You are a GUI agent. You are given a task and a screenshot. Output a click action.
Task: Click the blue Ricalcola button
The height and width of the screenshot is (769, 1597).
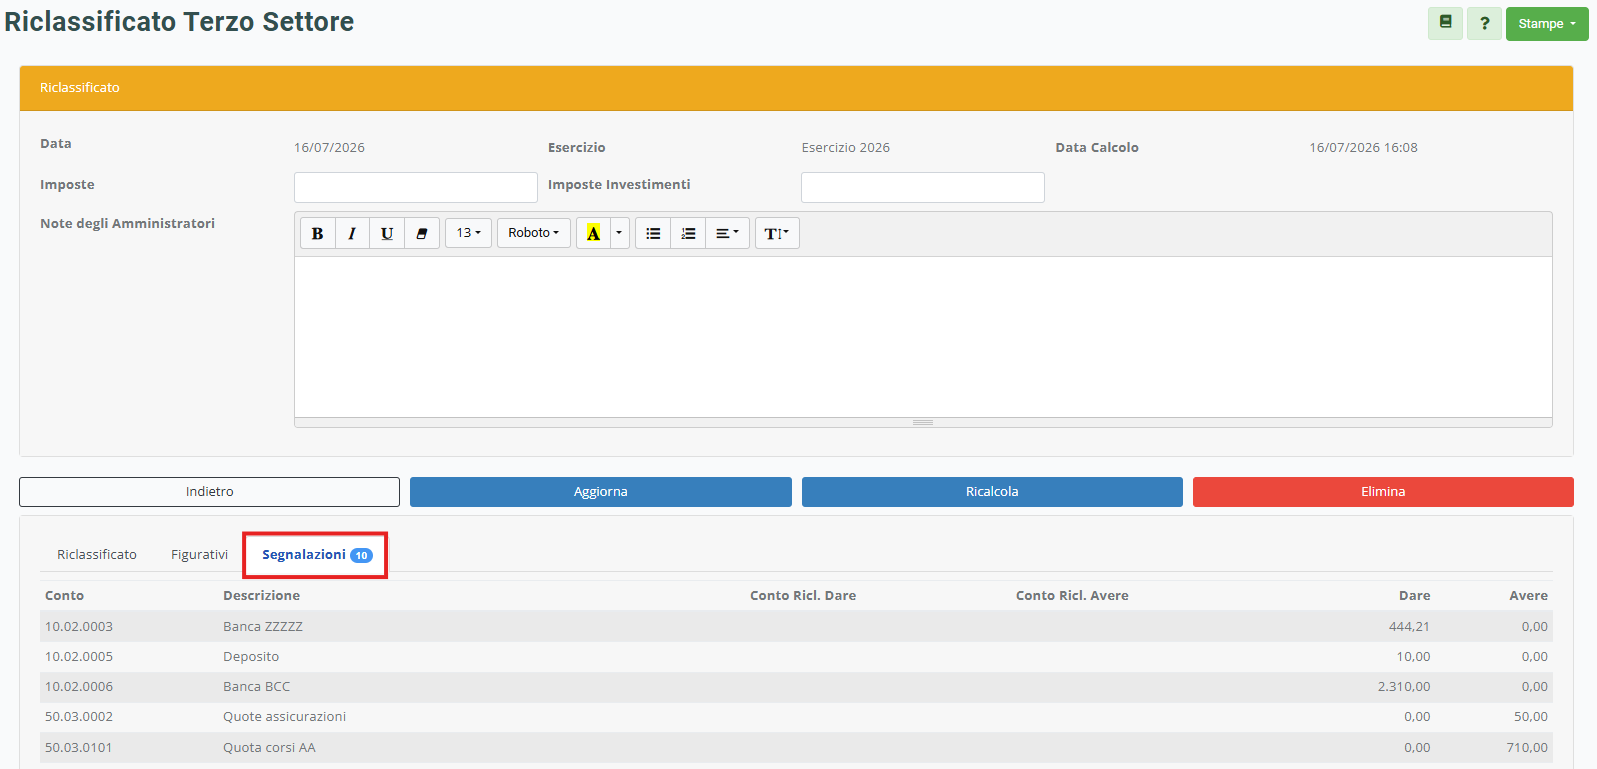(992, 492)
